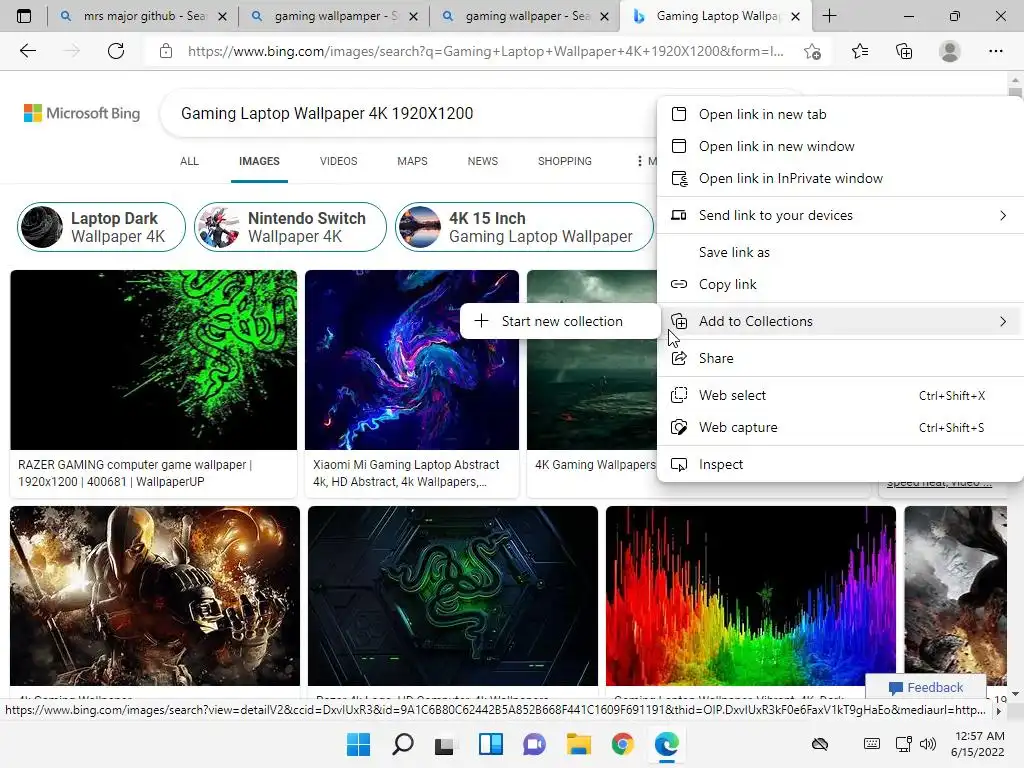This screenshot has height=768, width=1024.
Task: Open the Xiaomi Mi abstract wallpaper thumbnail
Action: click(412, 360)
